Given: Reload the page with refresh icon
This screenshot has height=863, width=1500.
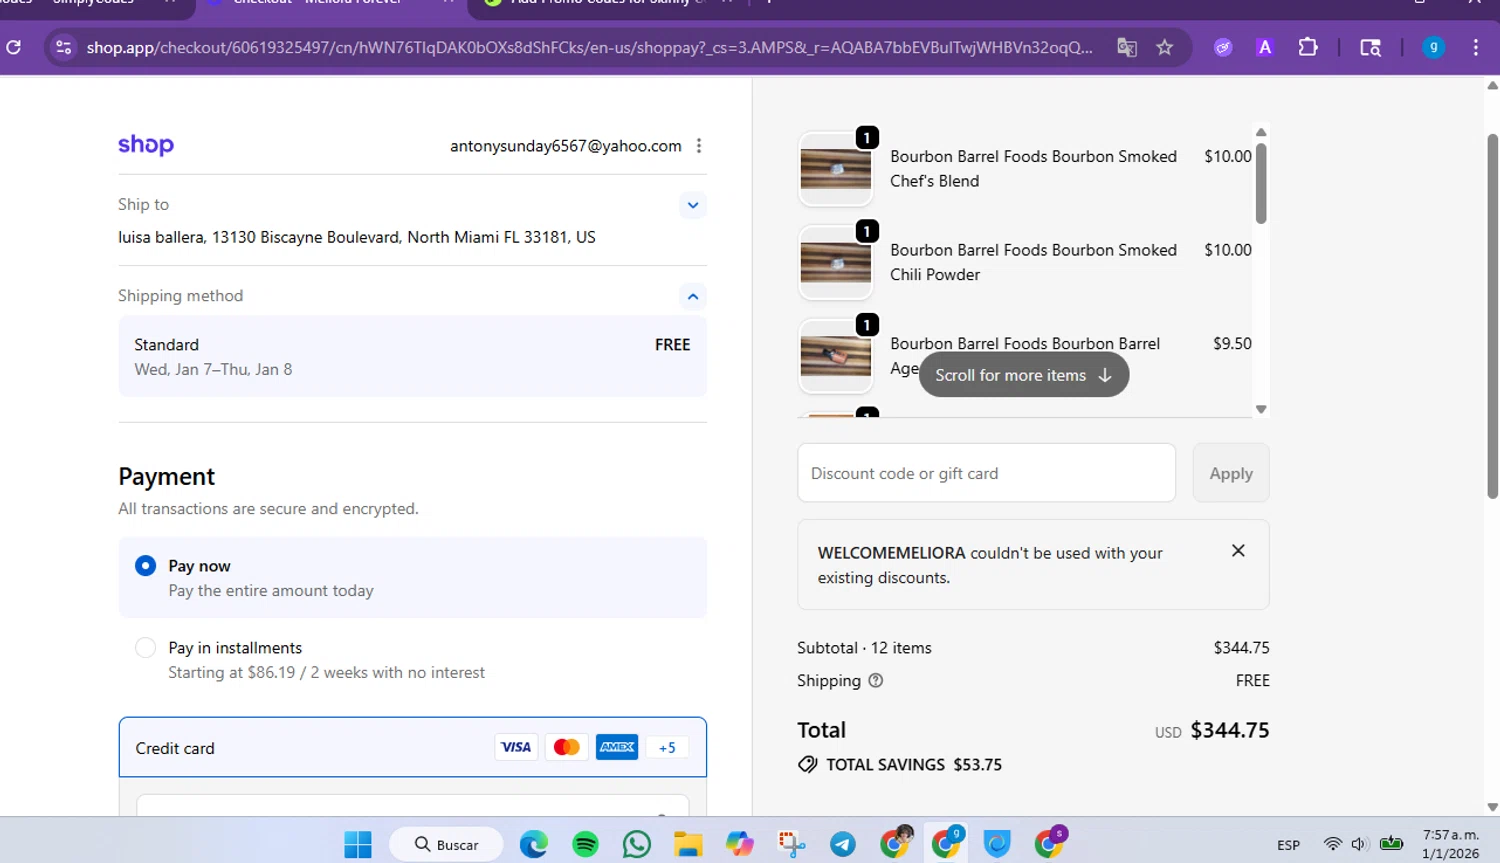Looking at the screenshot, I should pos(14,47).
